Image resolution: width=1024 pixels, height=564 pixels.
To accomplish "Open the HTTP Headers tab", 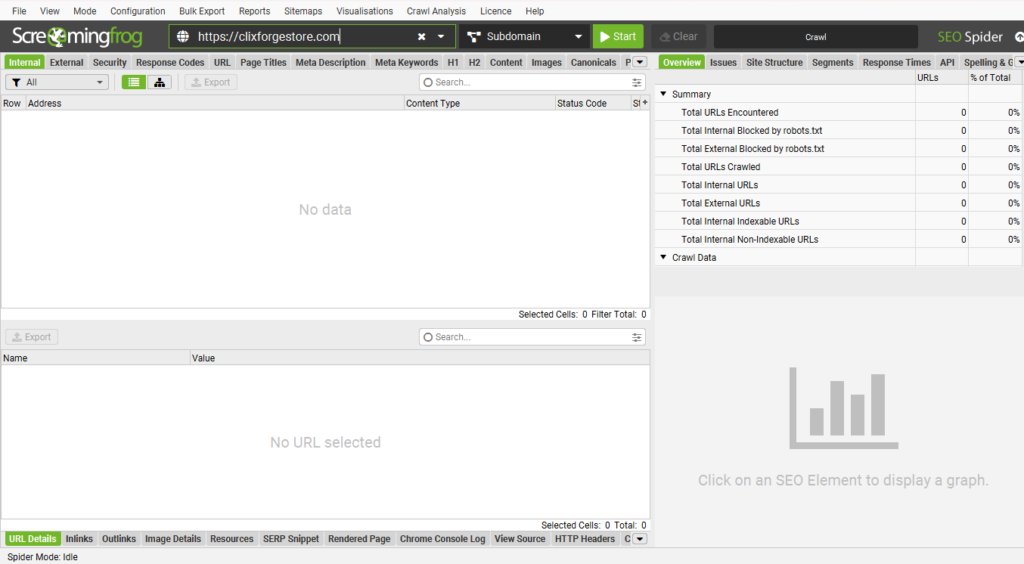I will (x=584, y=539).
